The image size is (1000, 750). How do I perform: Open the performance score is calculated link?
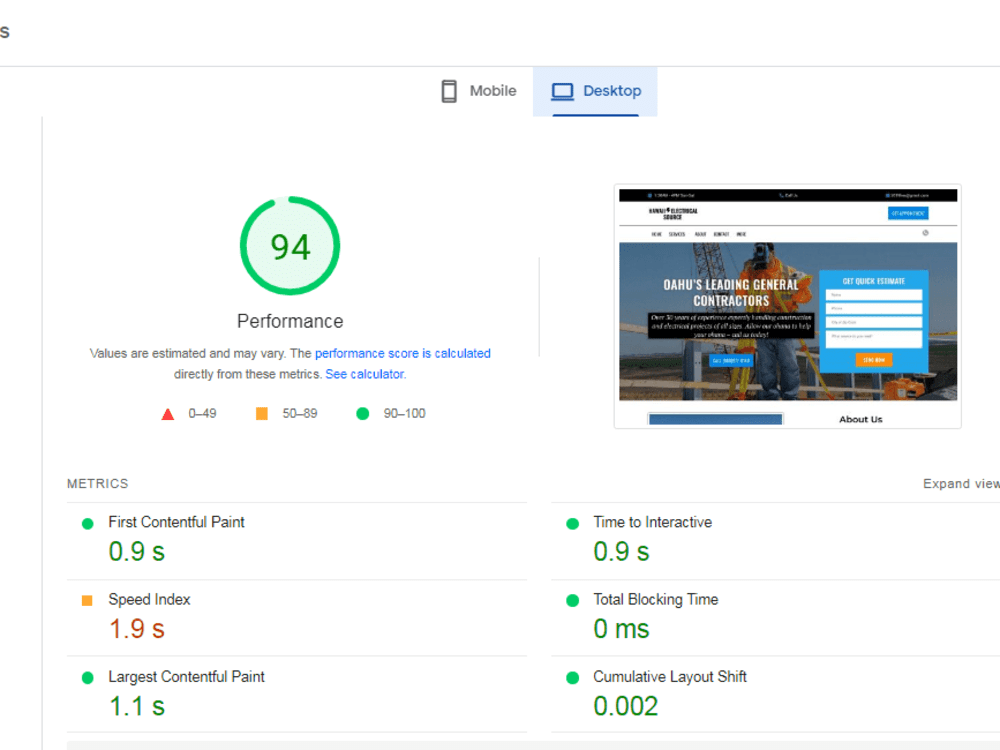tap(402, 353)
